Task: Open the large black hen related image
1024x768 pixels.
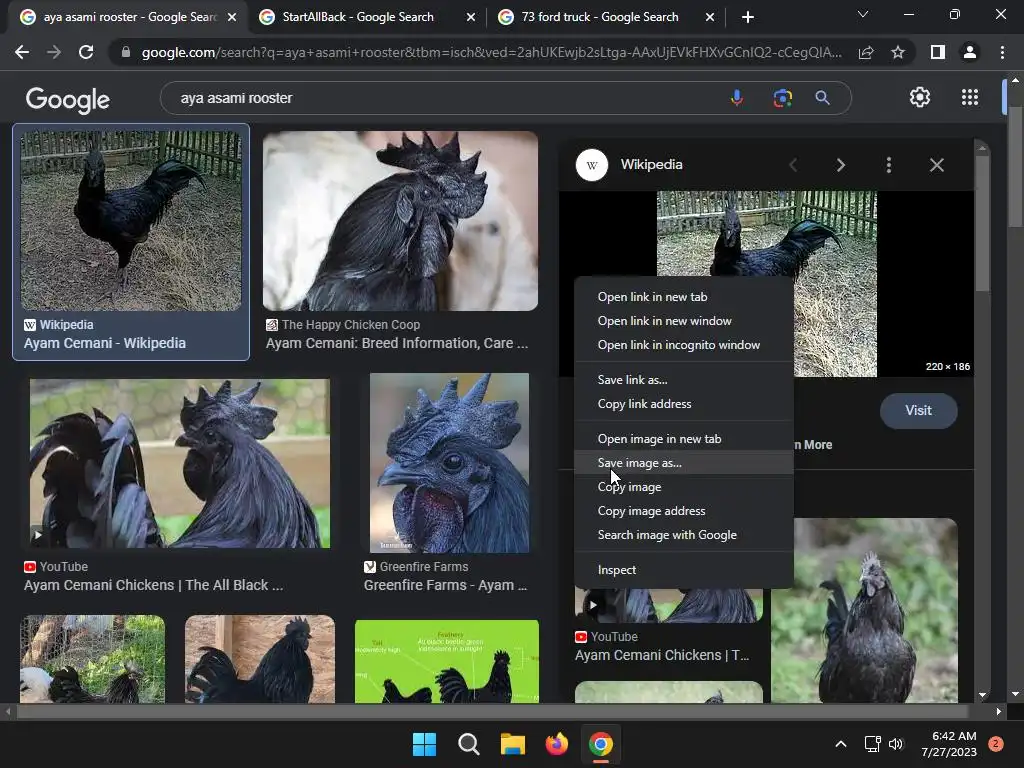Action: [864, 610]
